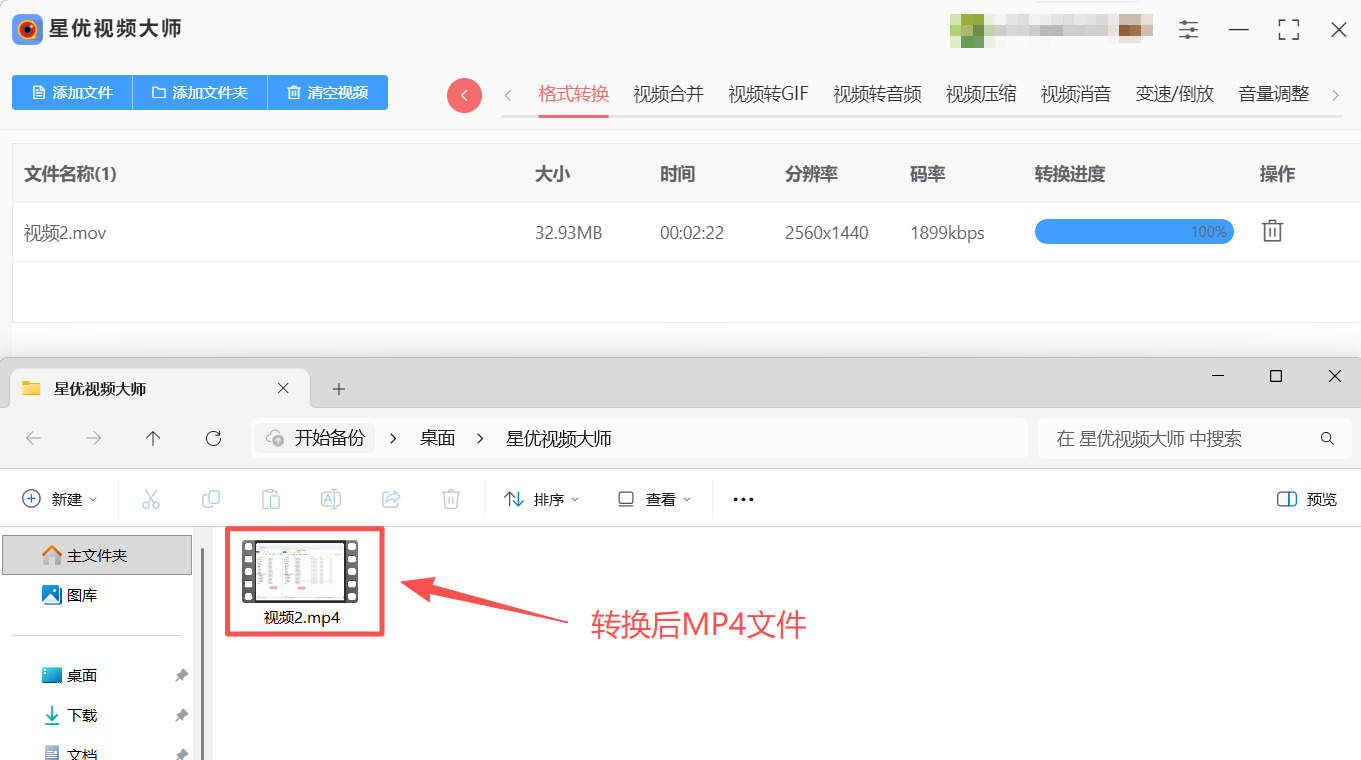Close the 星优视频大师 Explorer tab
Screen dimensions: 1361x760
point(283,388)
